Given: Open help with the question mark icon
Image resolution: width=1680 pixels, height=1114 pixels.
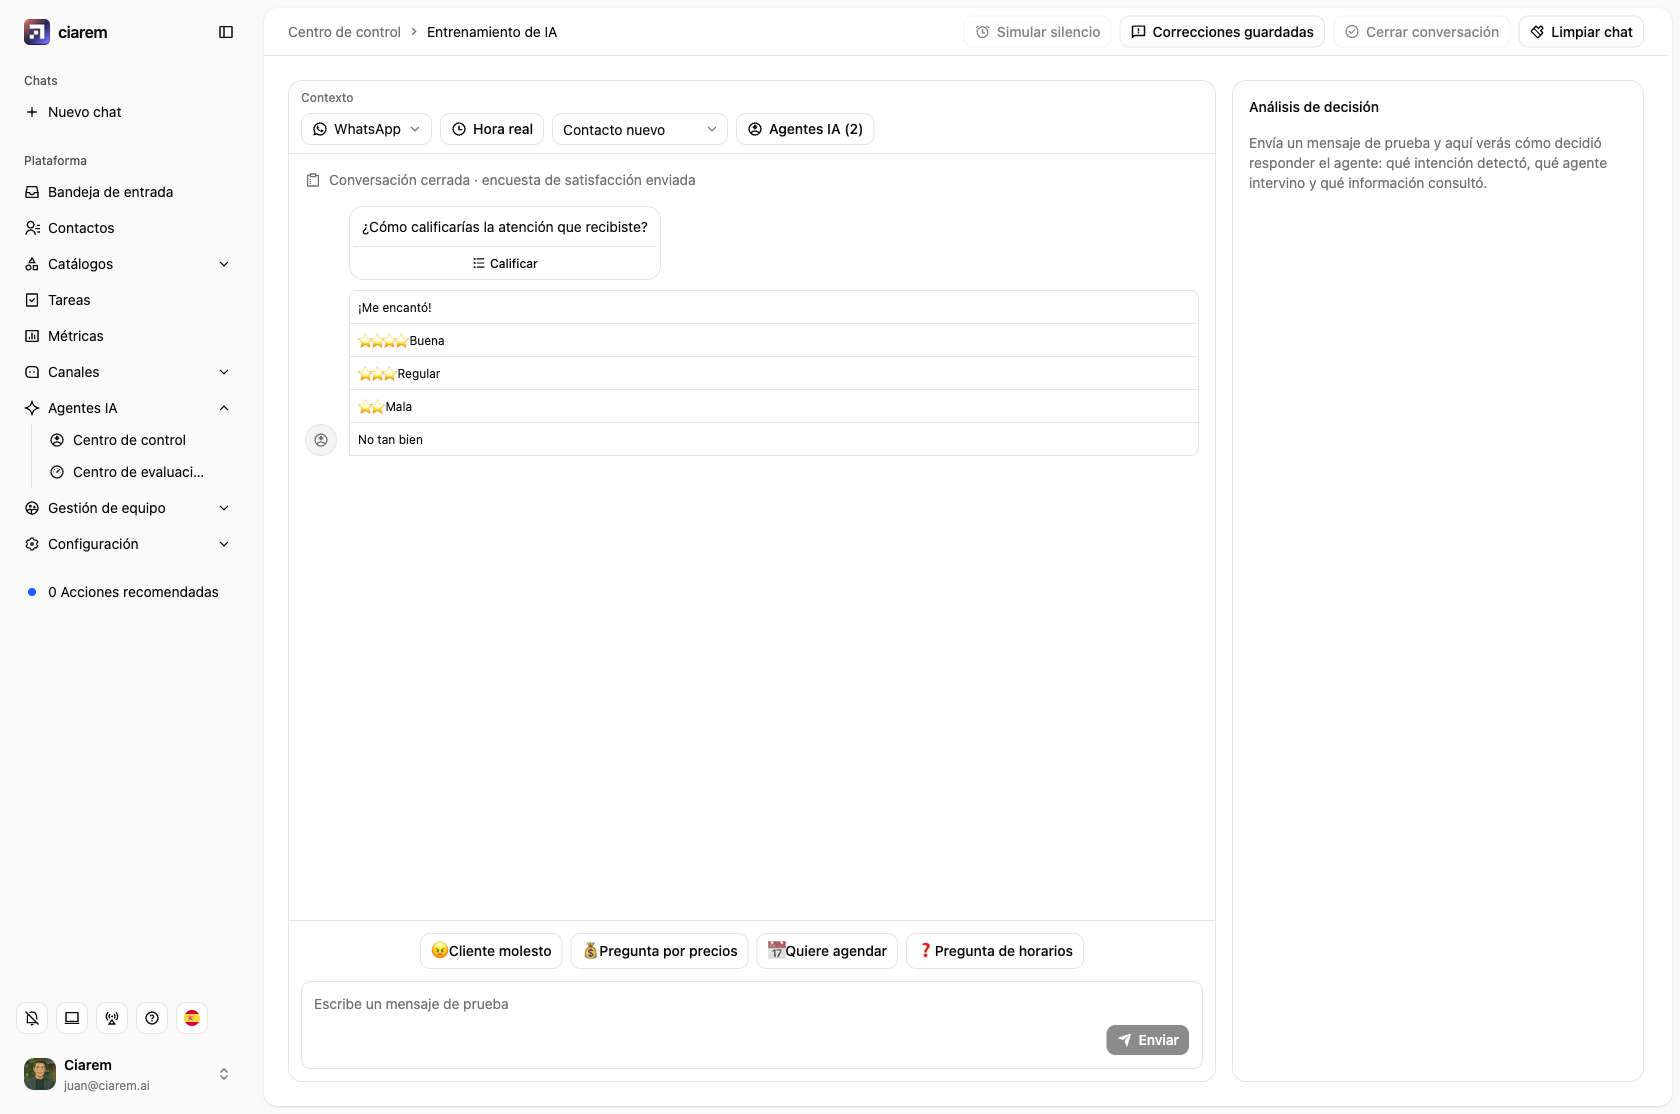Looking at the screenshot, I should tap(152, 1018).
